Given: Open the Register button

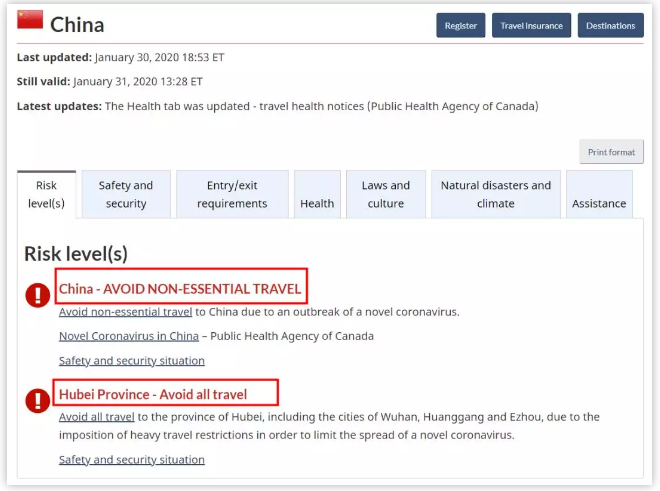Looking at the screenshot, I should pos(460,25).
